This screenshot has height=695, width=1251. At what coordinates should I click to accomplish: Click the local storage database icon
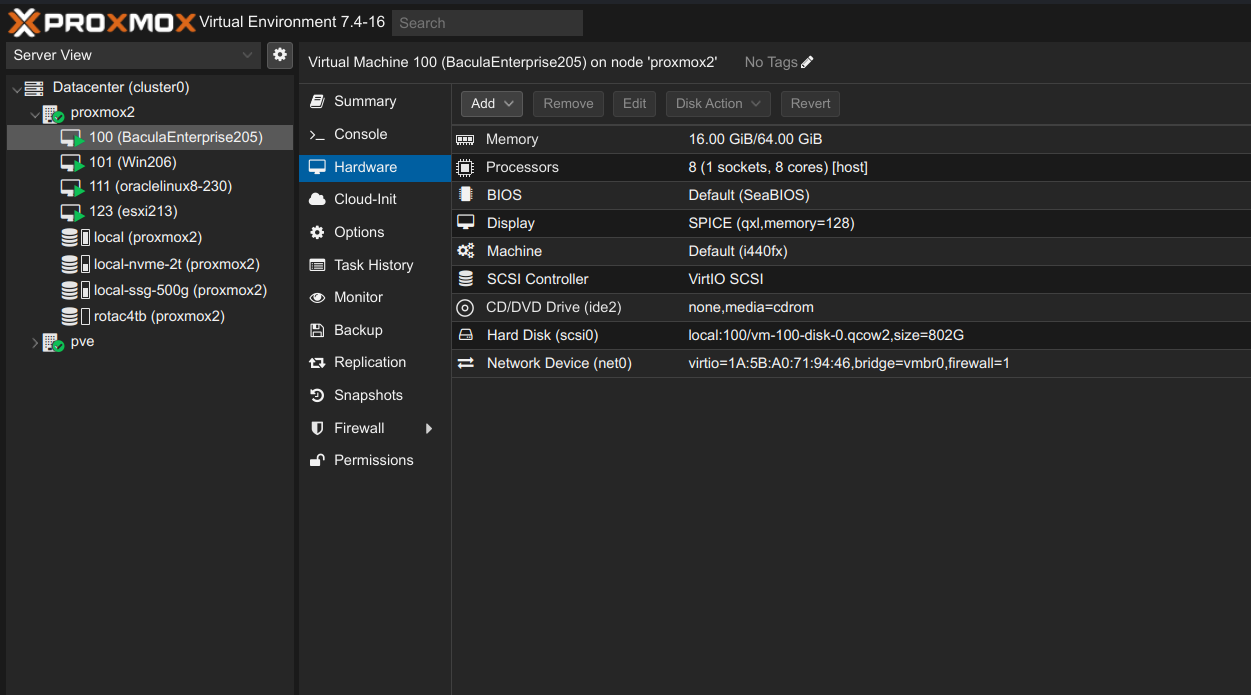tap(71, 238)
